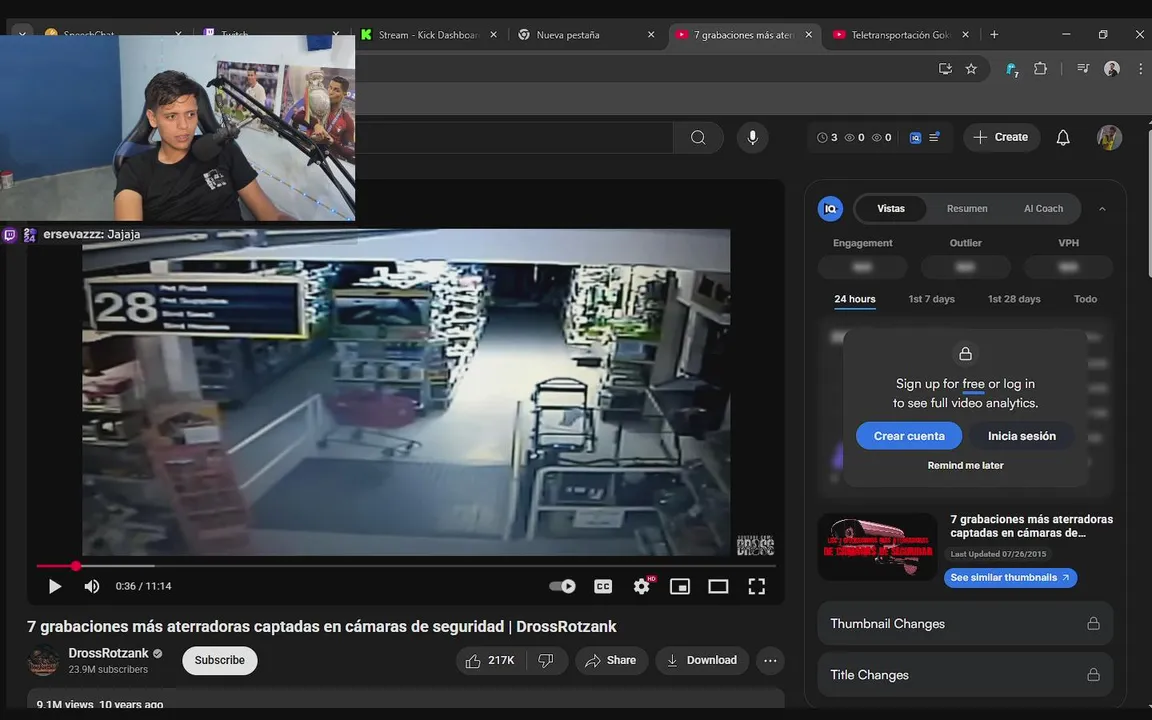Image resolution: width=1152 pixels, height=720 pixels.
Task: Enter fullscreen mode icon
Action: [x=757, y=586]
